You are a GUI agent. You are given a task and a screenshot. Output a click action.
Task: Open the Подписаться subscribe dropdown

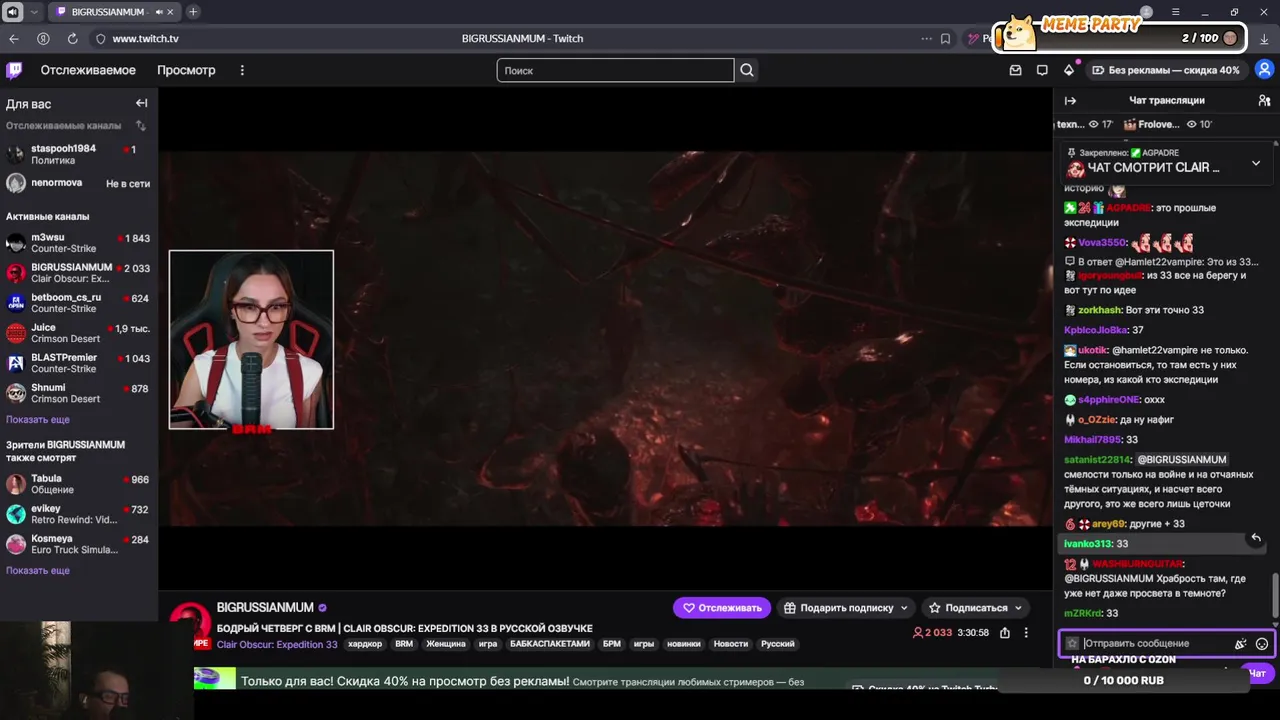[975, 607]
